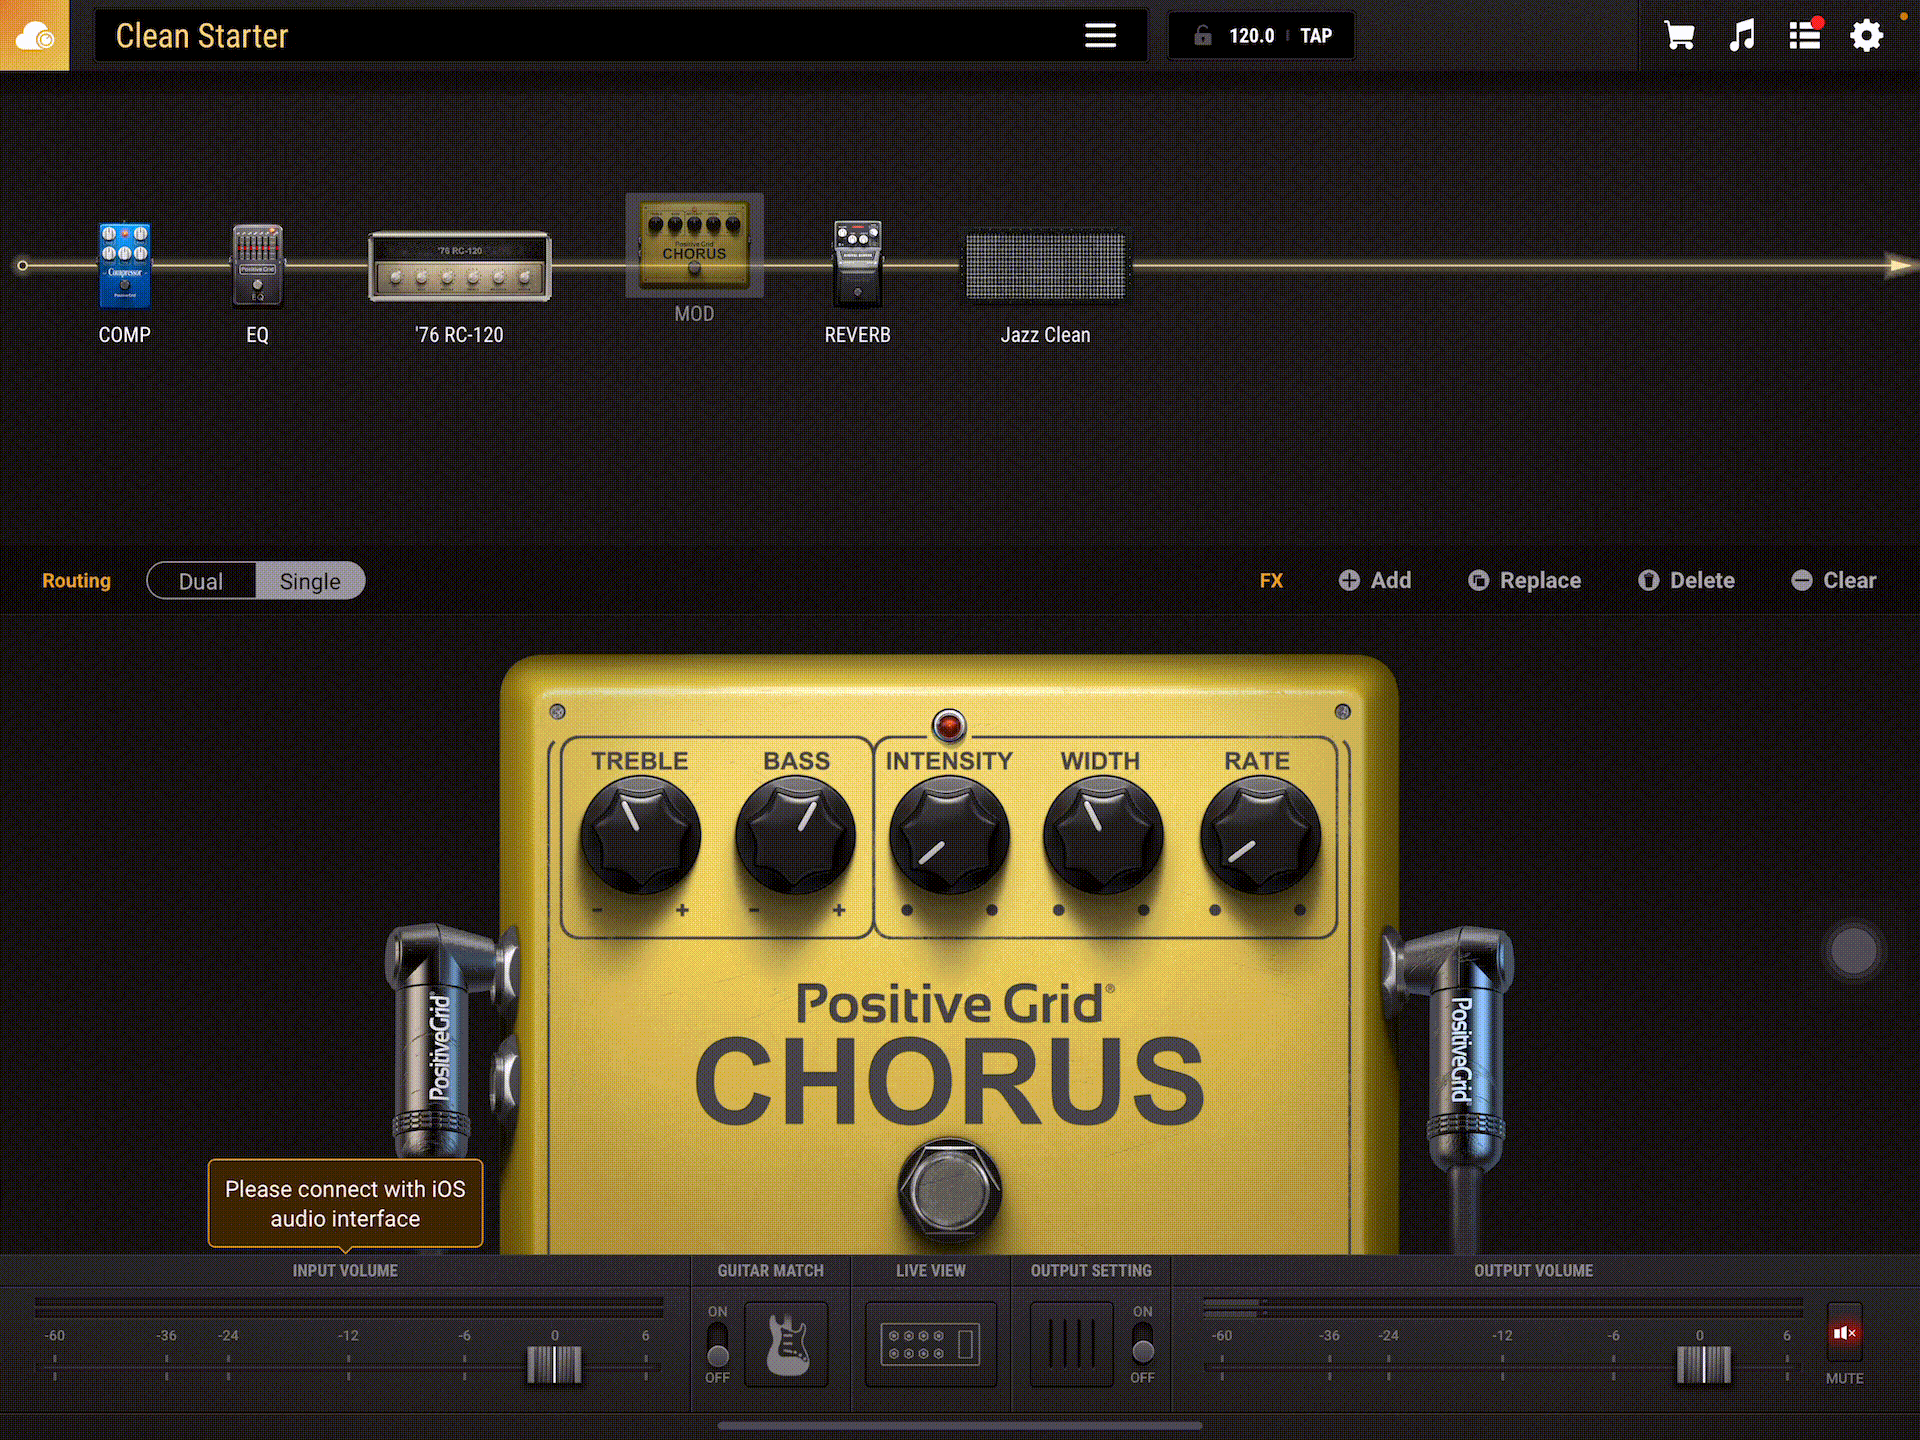Tap the TAP tempo button
Image resolution: width=1920 pixels, height=1440 pixels.
pos(1316,36)
